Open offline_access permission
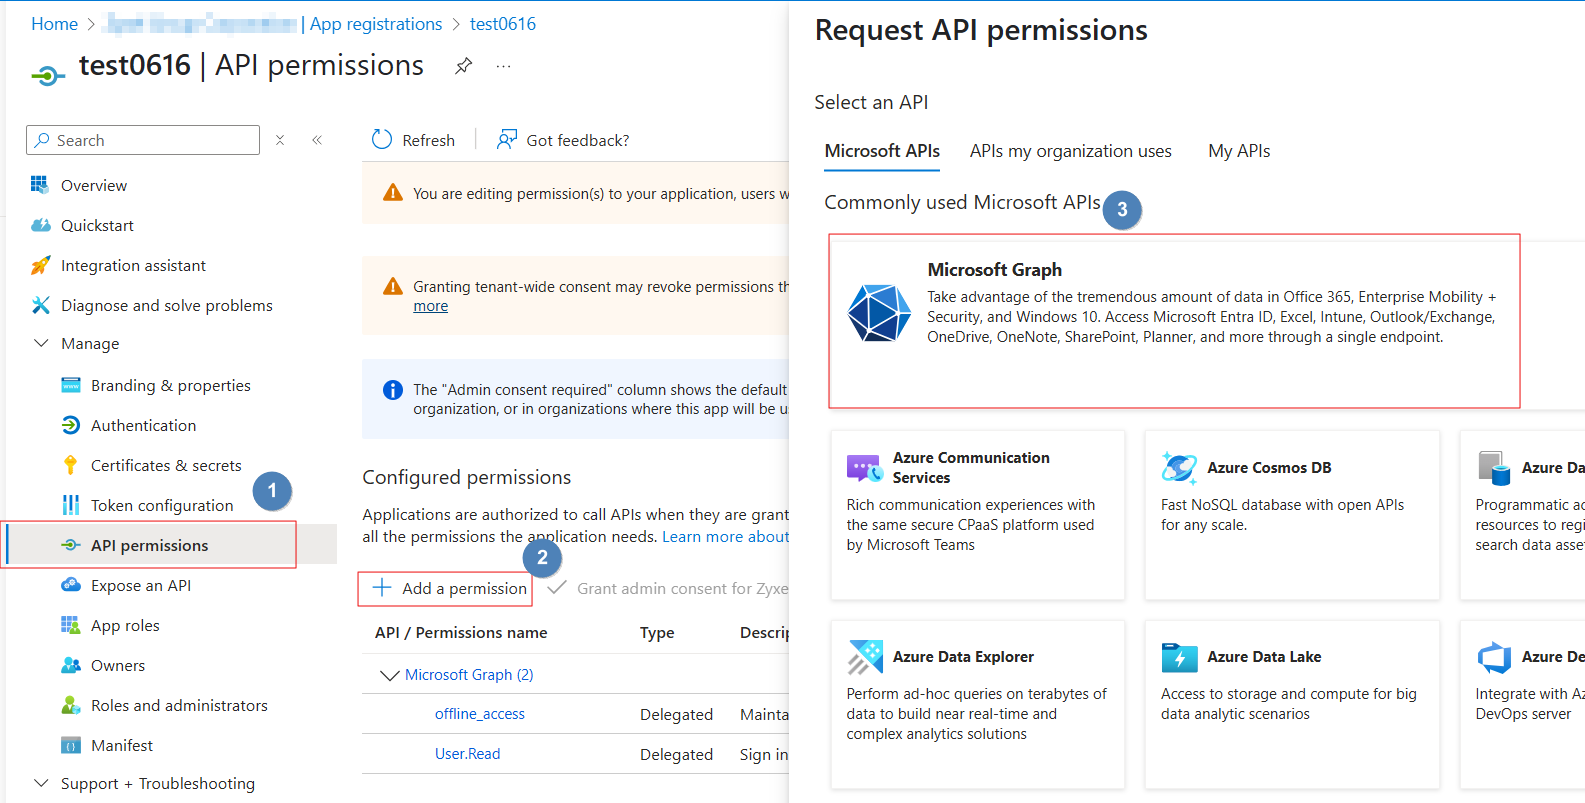Image resolution: width=1585 pixels, height=803 pixels. click(x=479, y=714)
